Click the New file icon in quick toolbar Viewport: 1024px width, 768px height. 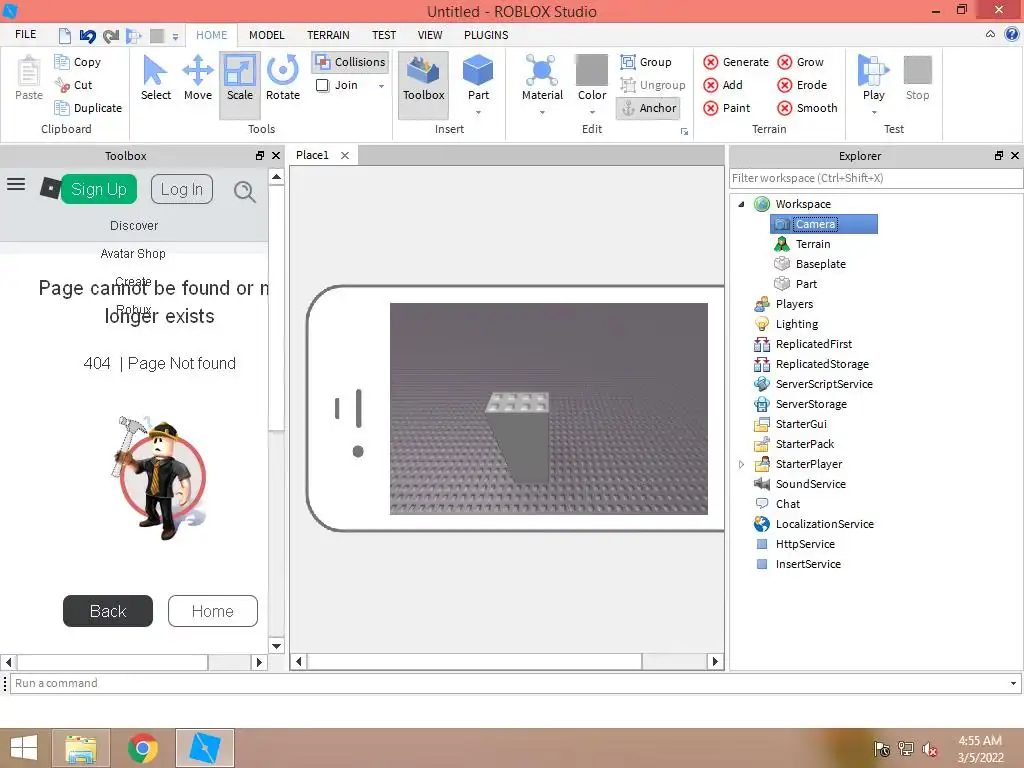(x=65, y=35)
